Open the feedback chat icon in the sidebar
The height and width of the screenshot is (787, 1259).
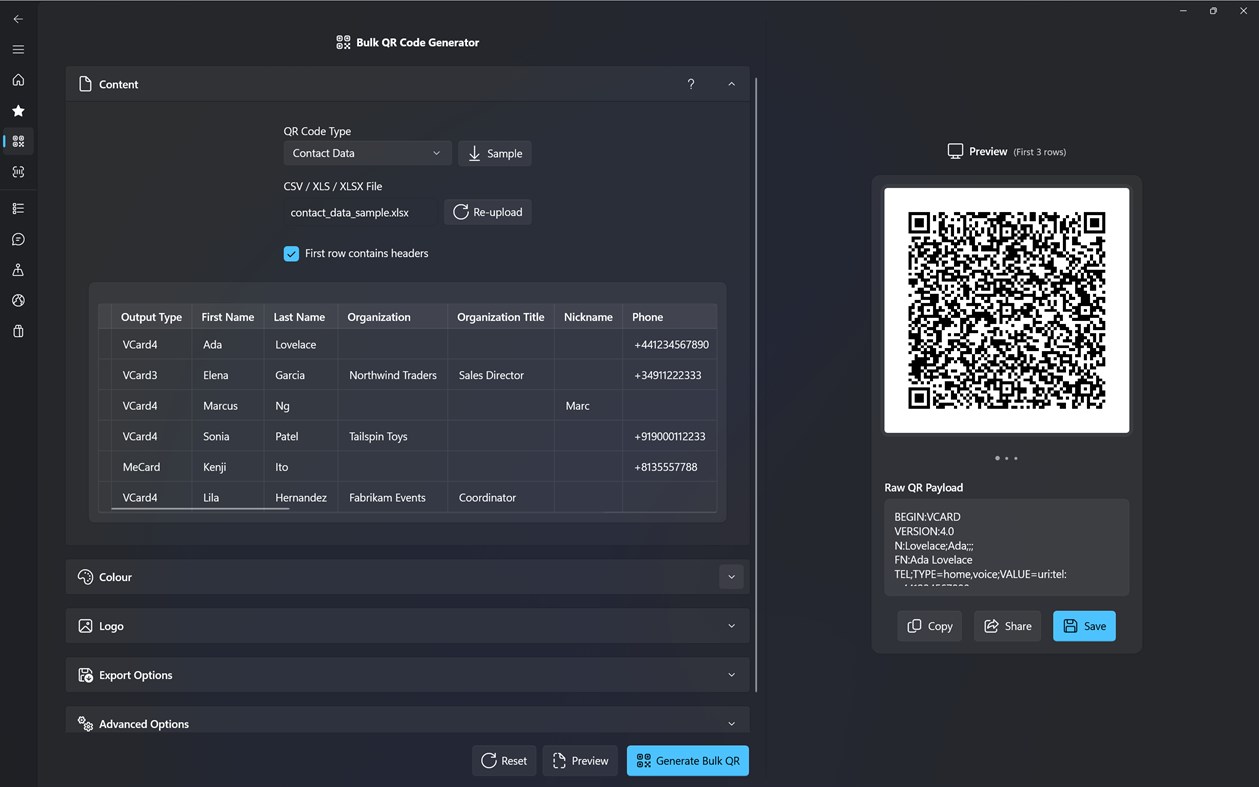point(17,239)
